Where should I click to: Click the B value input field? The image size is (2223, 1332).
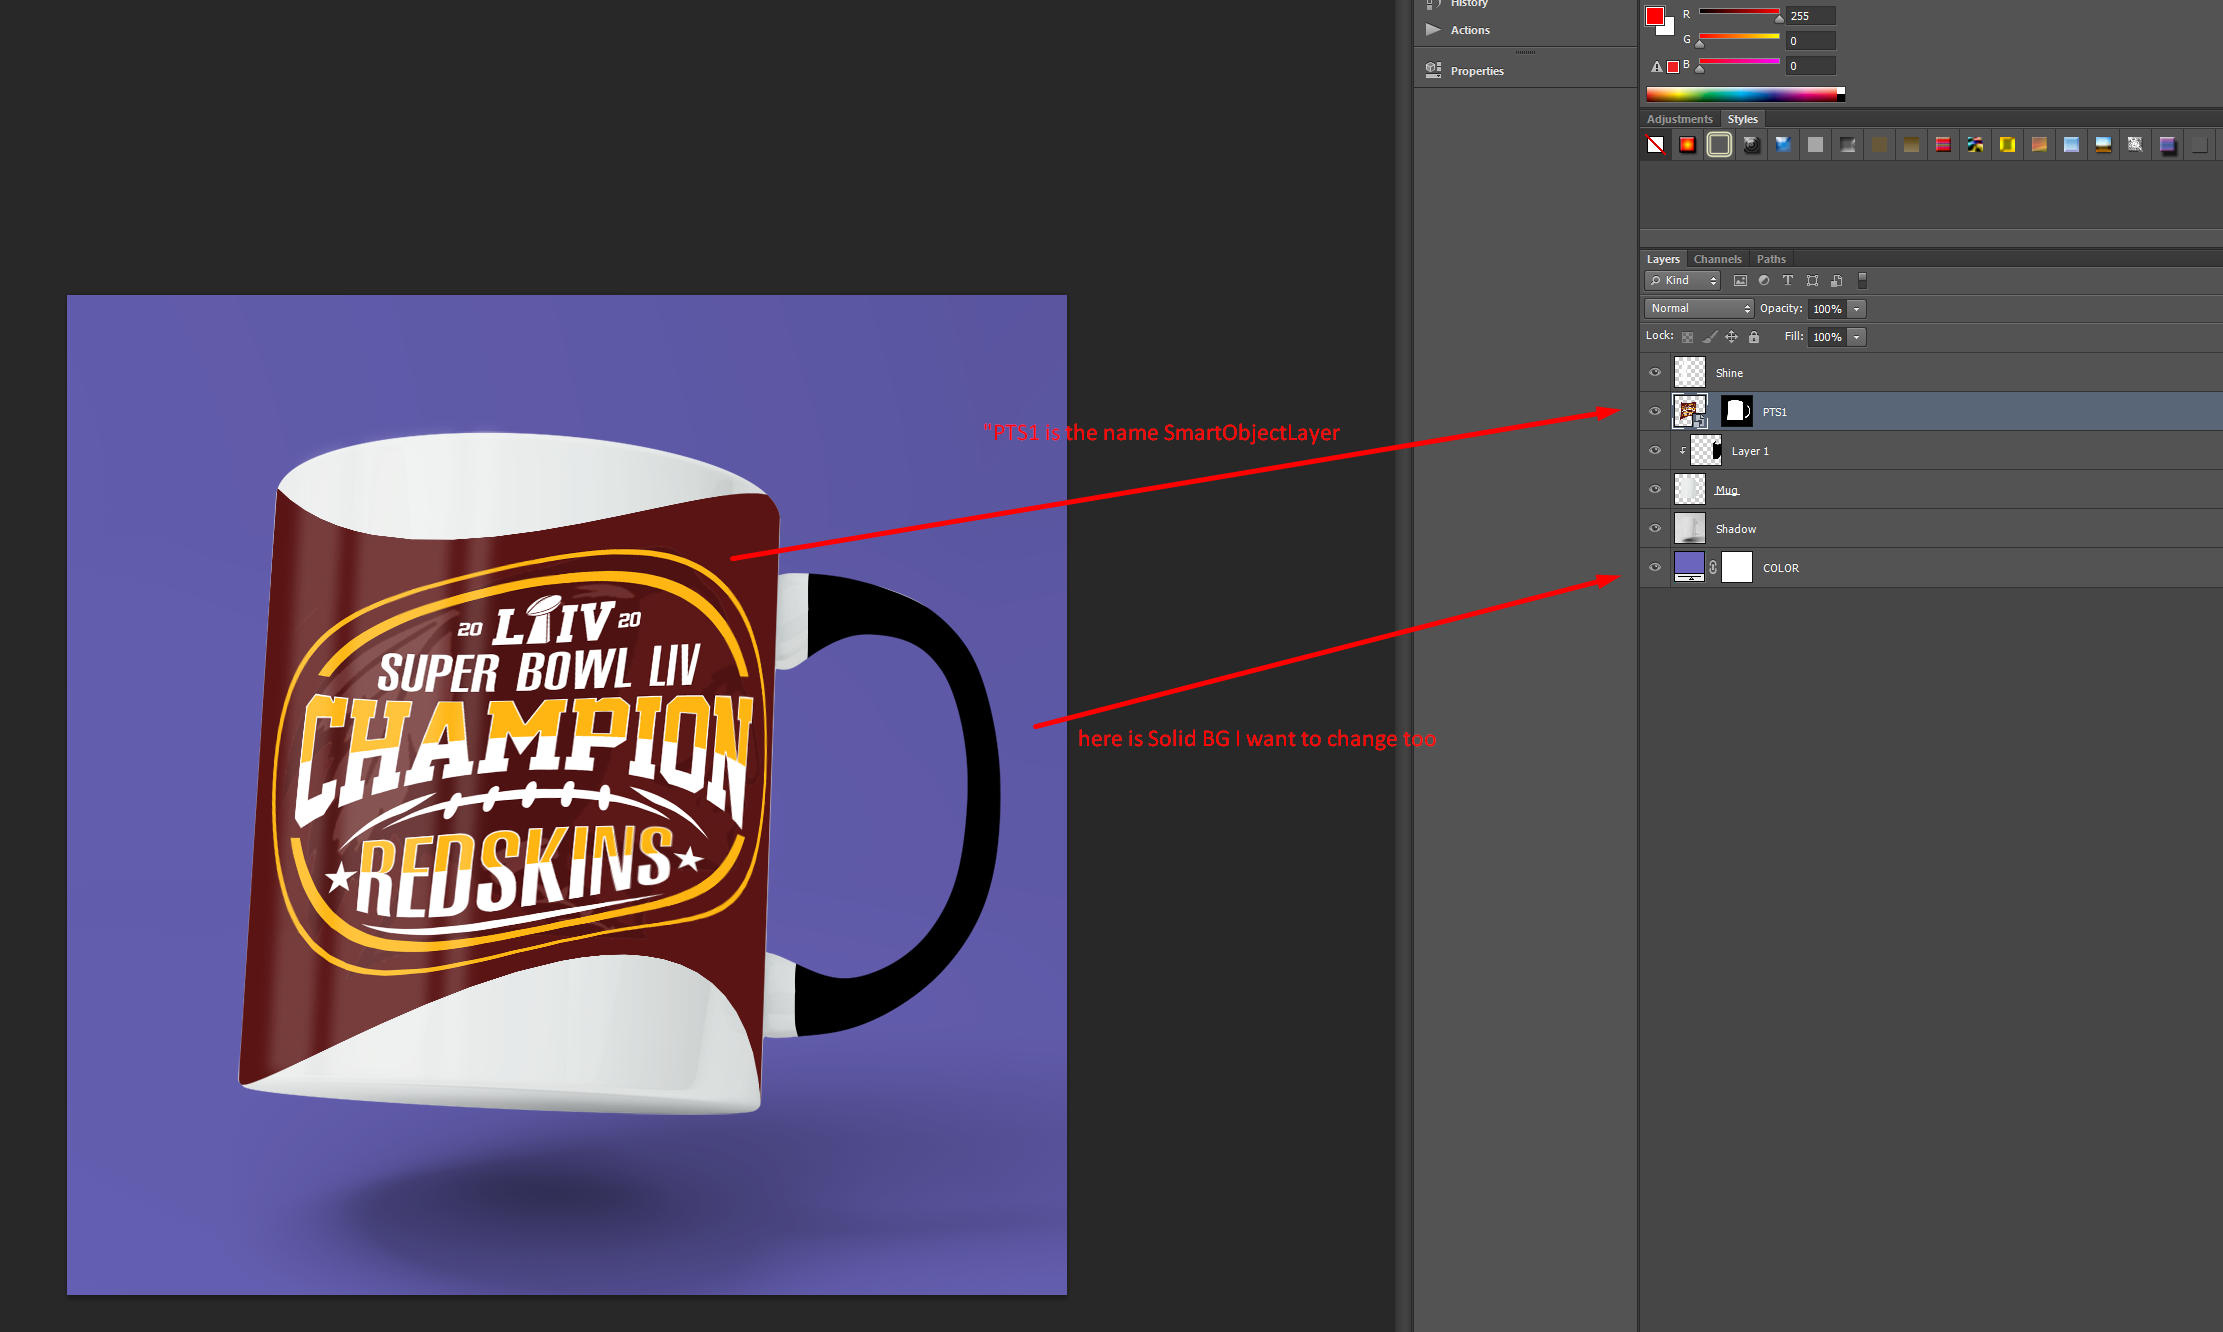tap(1811, 66)
